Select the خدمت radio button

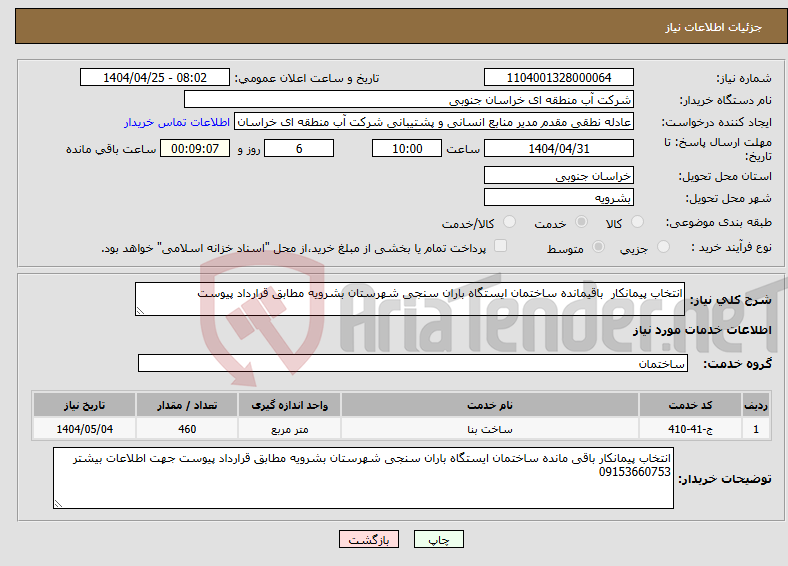(581, 222)
